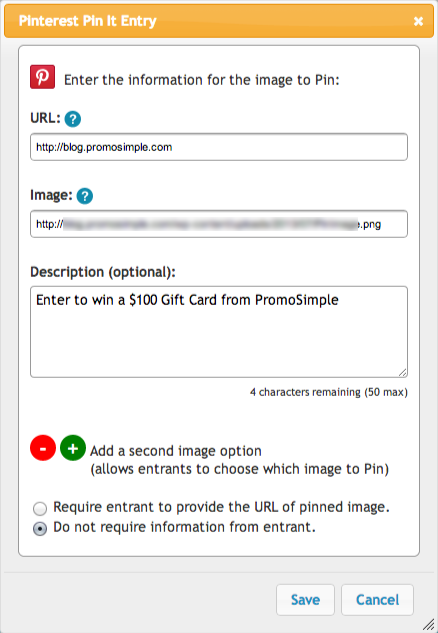Click the dialog's bottom-right corner resize handle
Viewport: 438px width, 633px height.
click(429, 624)
